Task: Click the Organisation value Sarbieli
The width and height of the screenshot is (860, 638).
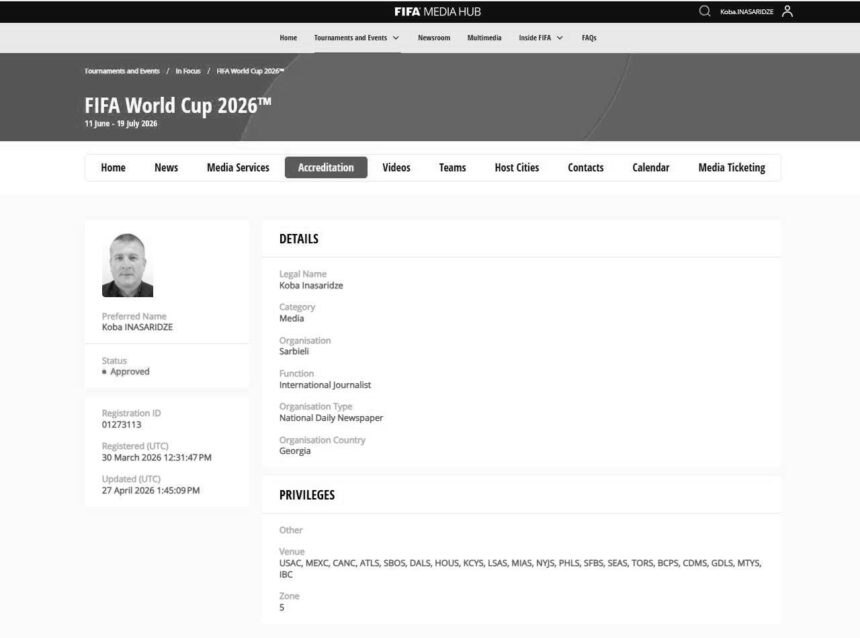Action: (294, 351)
